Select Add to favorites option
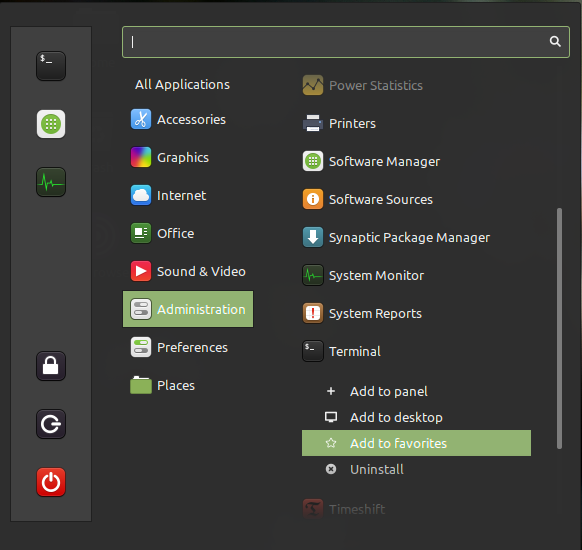582x550 pixels. (x=416, y=443)
